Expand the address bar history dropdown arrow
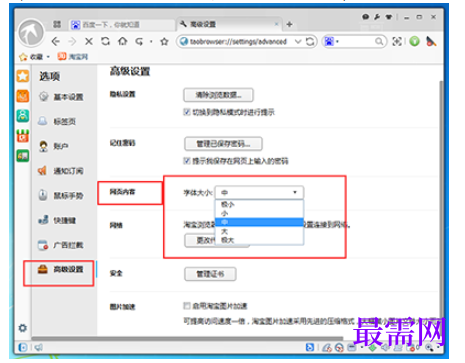This screenshot has height=363, width=465. tap(298, 41)
